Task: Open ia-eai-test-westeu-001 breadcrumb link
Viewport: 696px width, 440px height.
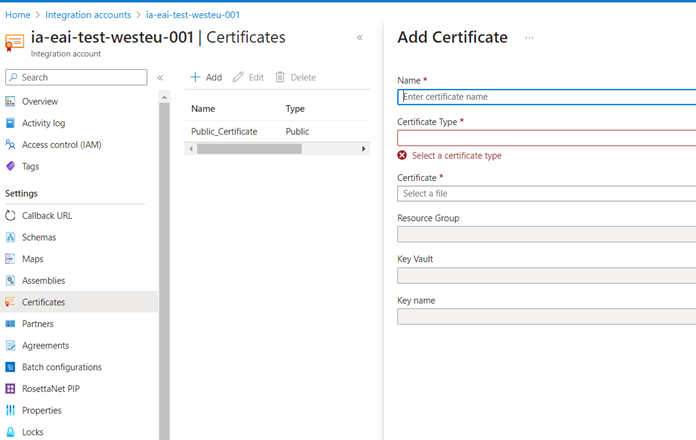Action: 193,15
